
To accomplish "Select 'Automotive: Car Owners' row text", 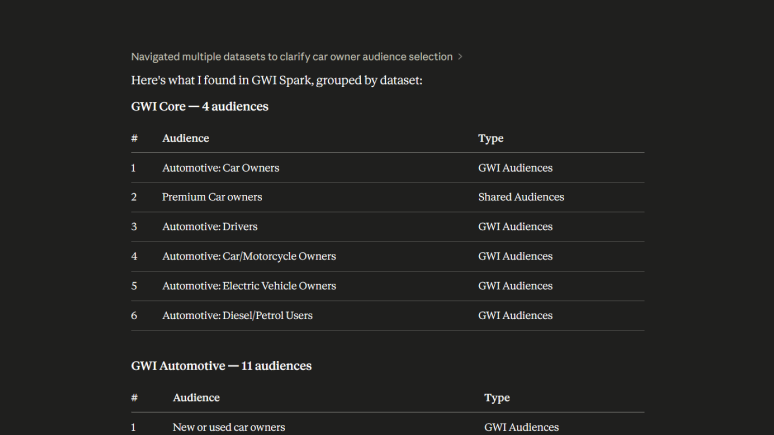I will [x=221, y=168].
